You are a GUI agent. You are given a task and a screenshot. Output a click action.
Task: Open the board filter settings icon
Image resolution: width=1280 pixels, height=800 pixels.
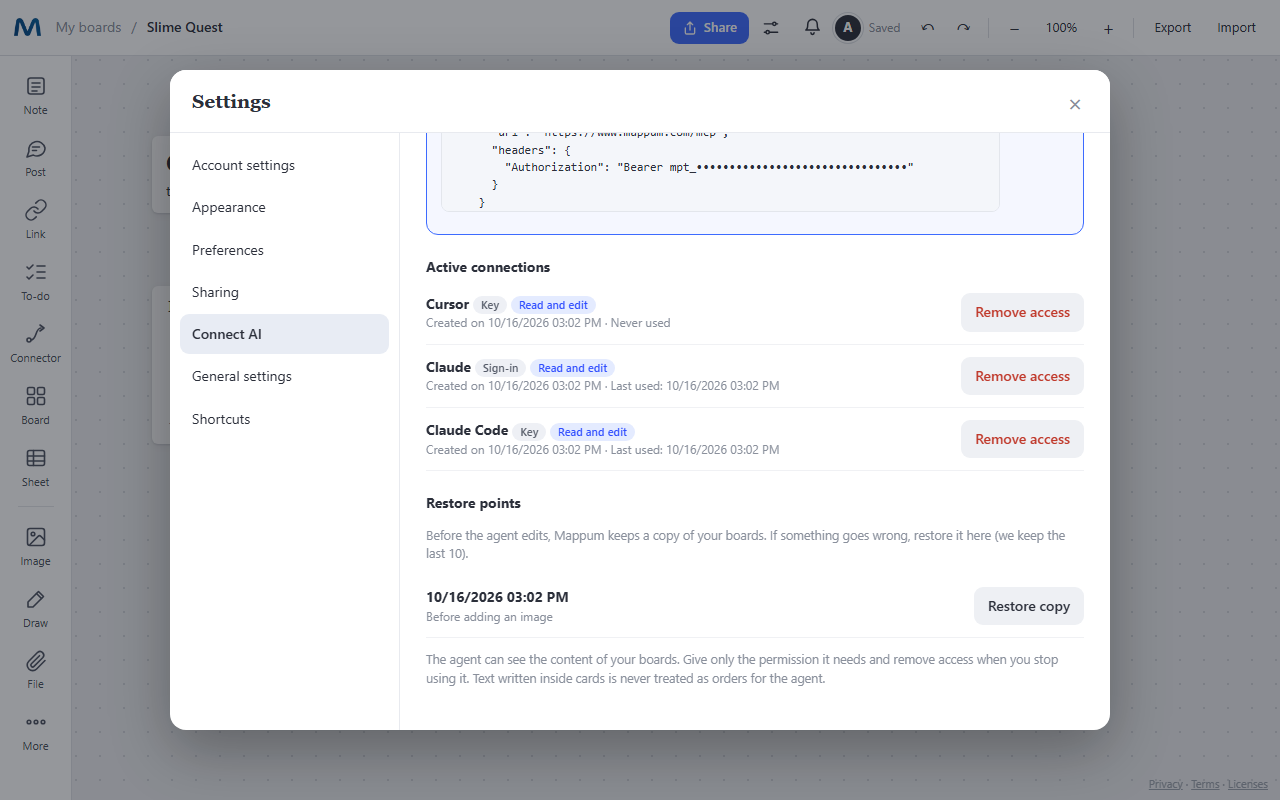[771, 28]
